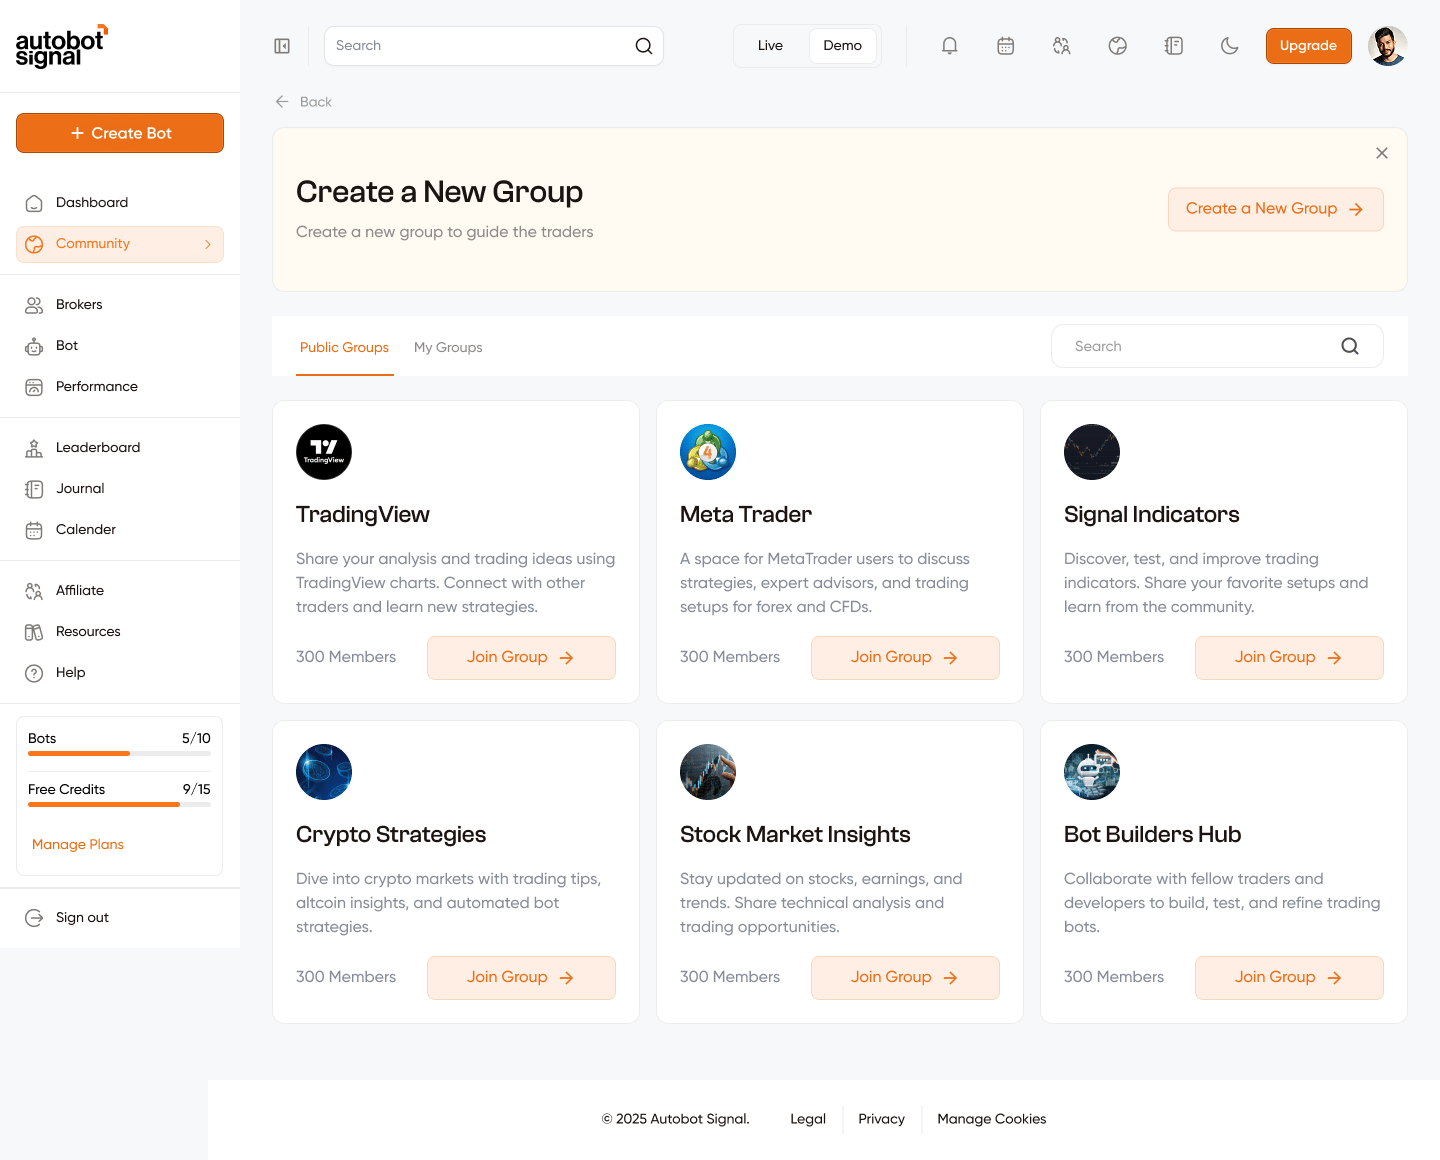Viewport: 1440px width, 1160px height.
Task: Click the Autobot Signal logo
Action: (x=62, y=46)
